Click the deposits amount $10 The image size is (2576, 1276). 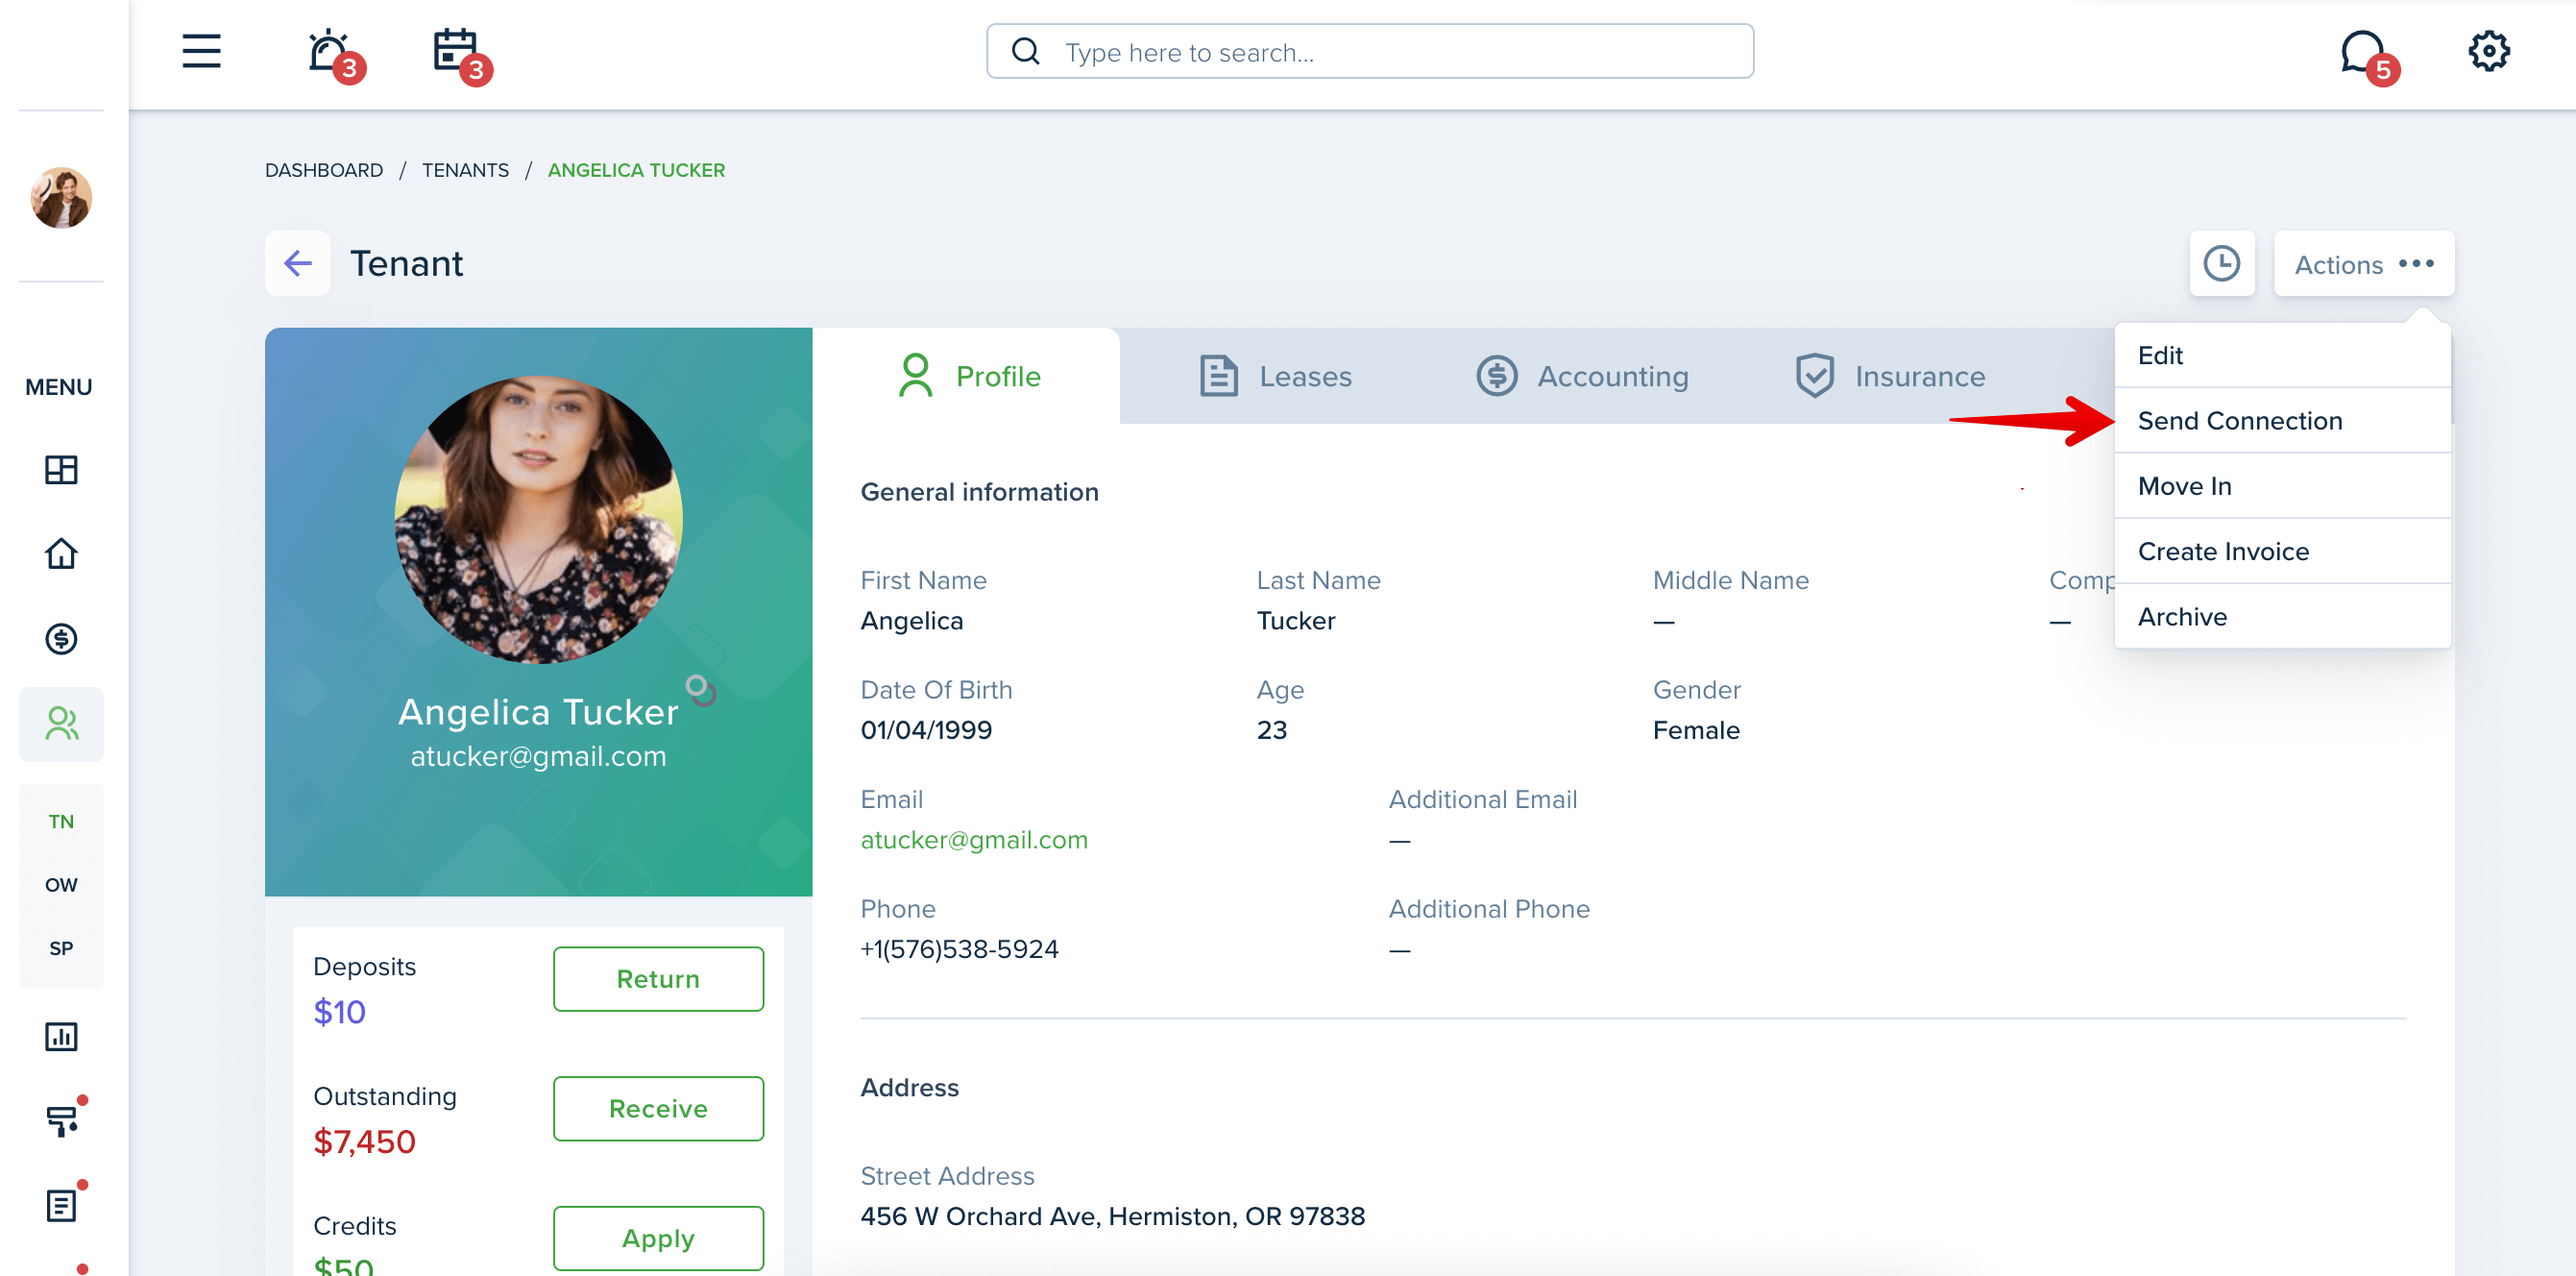[339, 1011]
